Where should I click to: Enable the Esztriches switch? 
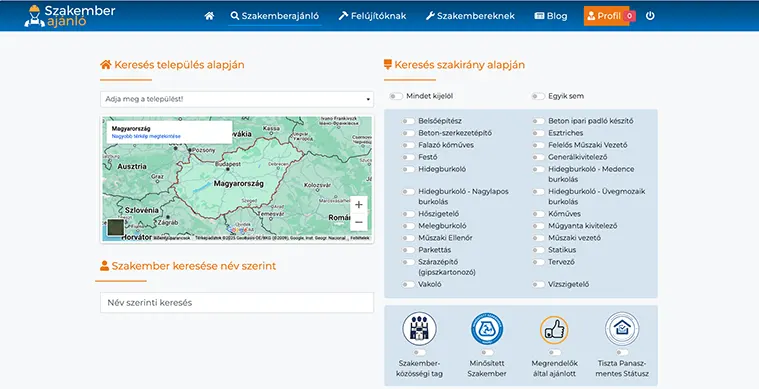538,133
